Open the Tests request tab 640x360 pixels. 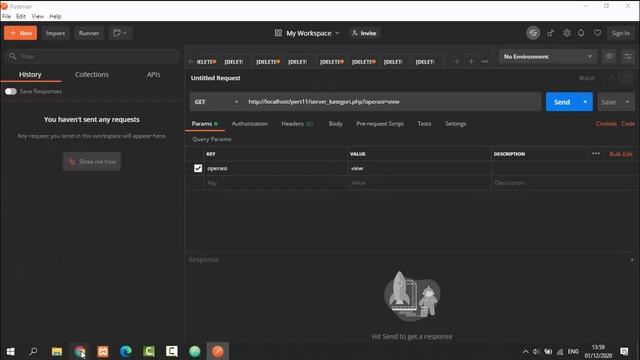coord(424,124)
